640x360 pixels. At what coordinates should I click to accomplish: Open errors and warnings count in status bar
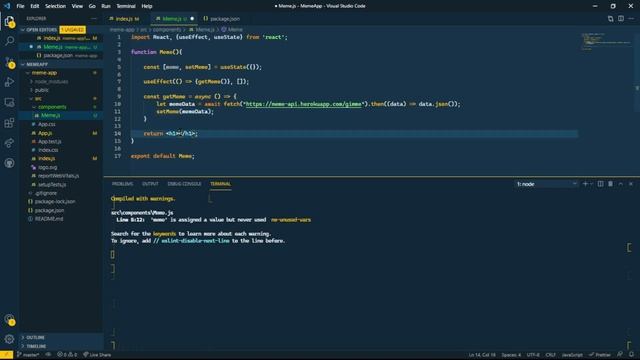pyautogui.click(x=67, y=355)
